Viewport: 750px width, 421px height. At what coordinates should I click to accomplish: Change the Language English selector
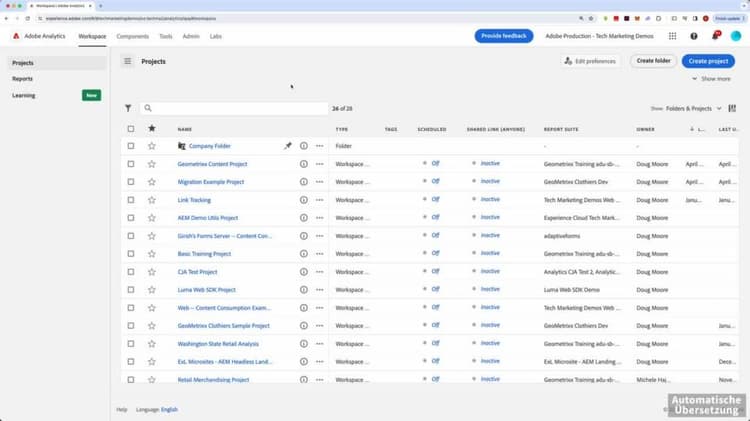(169, 410)
